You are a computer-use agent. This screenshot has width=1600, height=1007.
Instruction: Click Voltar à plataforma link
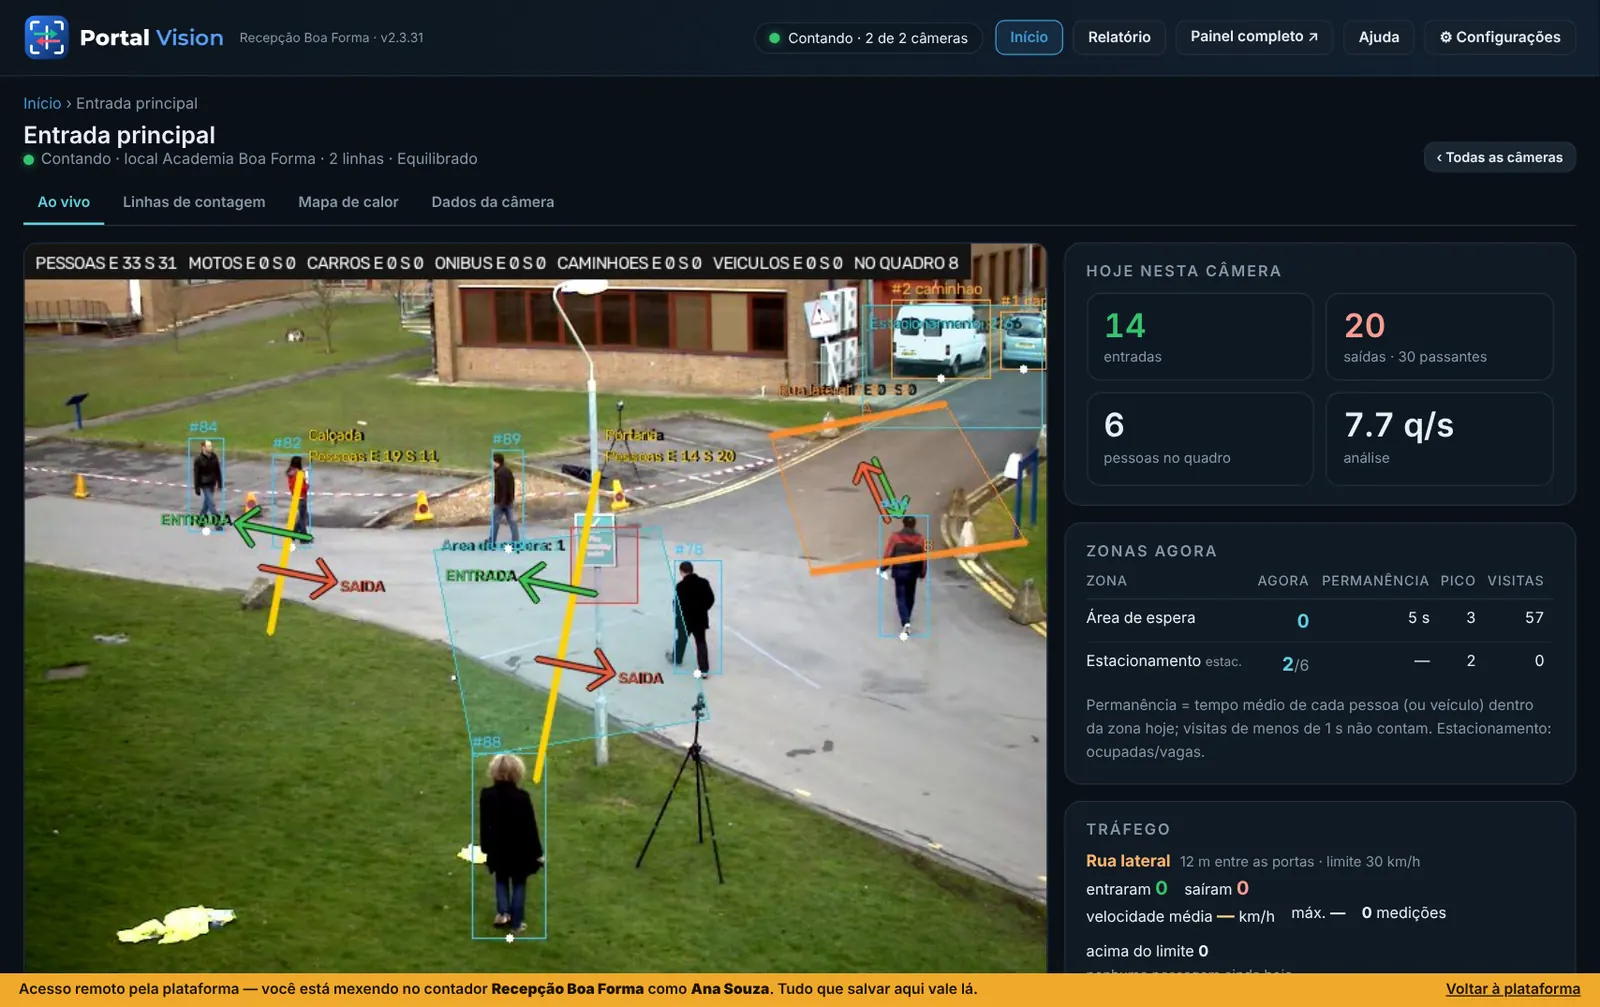[x=1513, y=989]
